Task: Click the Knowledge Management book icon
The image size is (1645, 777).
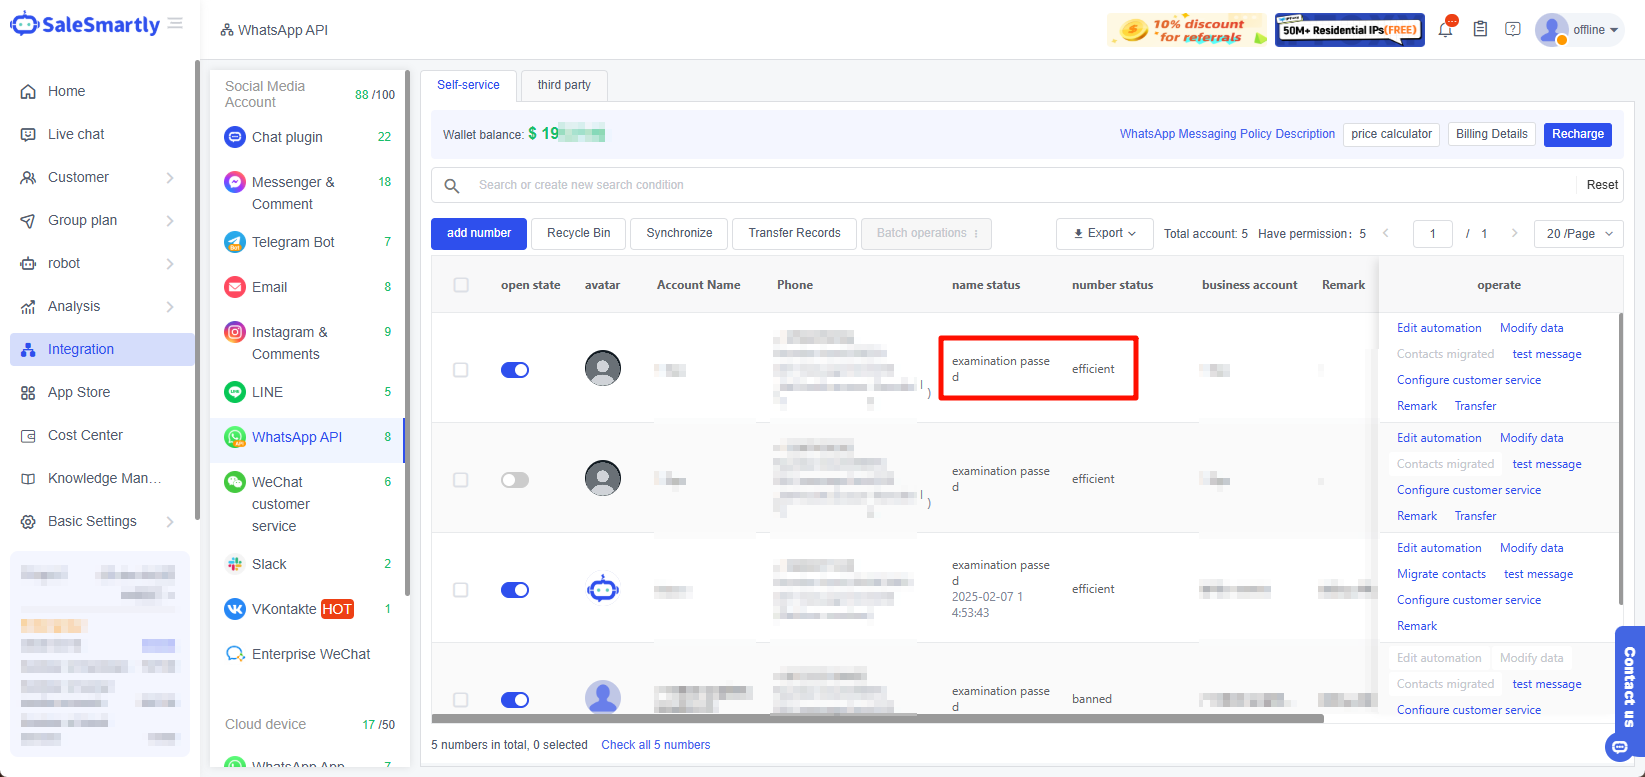Action: click(28, 478)
